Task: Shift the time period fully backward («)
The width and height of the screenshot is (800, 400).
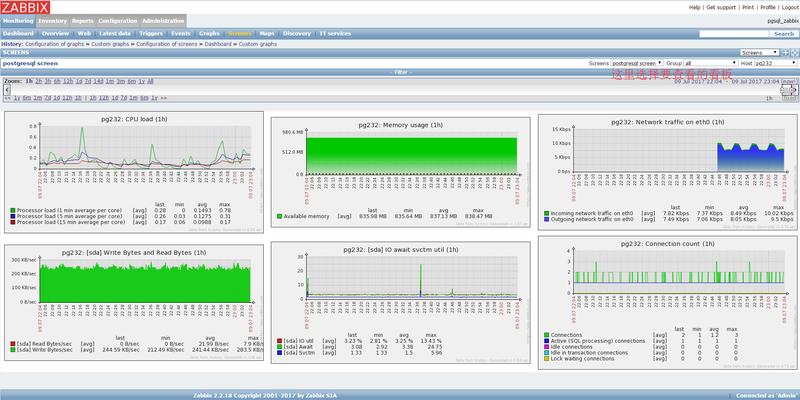Action: pos(5,98)
